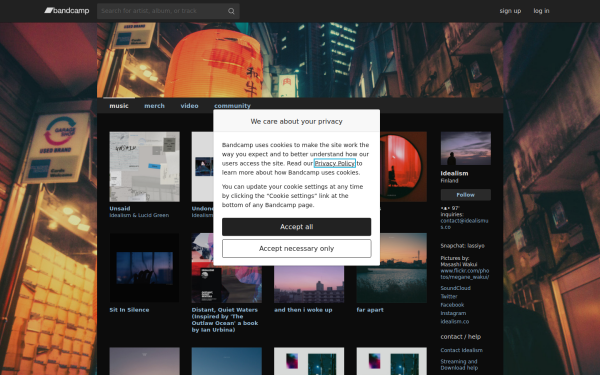Image resolution: width=600 pixels, height=375 pixels.
Task: Open the log in link
Action: [541, 11]
